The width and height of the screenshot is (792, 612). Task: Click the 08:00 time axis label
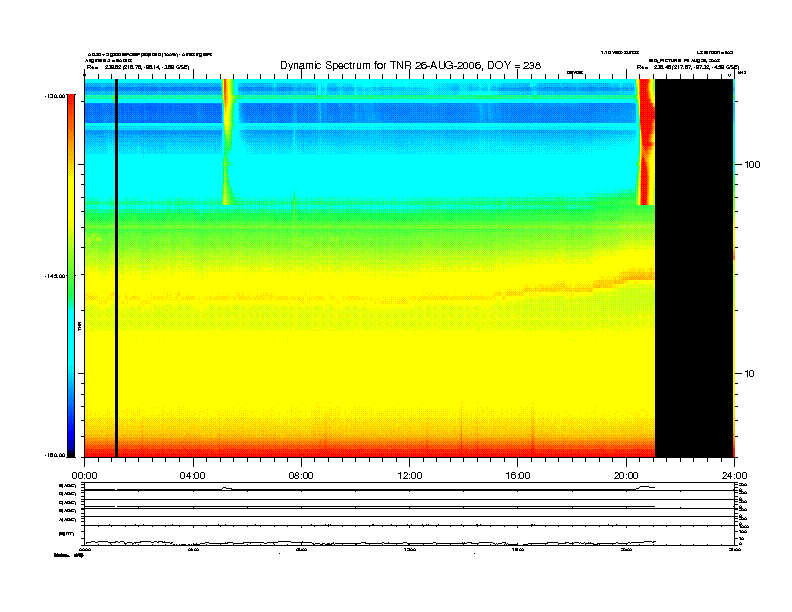(301, 476)
